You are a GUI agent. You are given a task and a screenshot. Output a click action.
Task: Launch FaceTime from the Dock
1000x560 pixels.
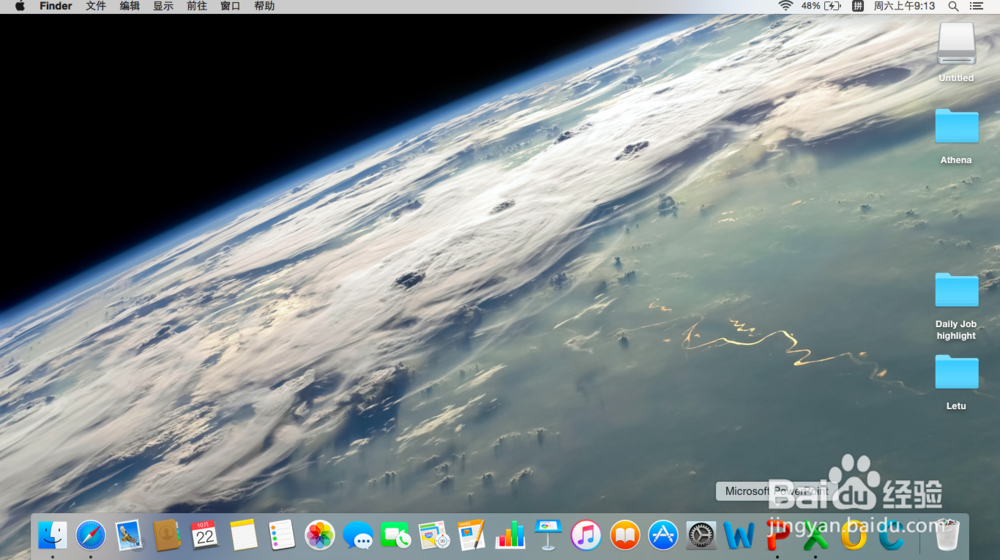tap(395, 534)
